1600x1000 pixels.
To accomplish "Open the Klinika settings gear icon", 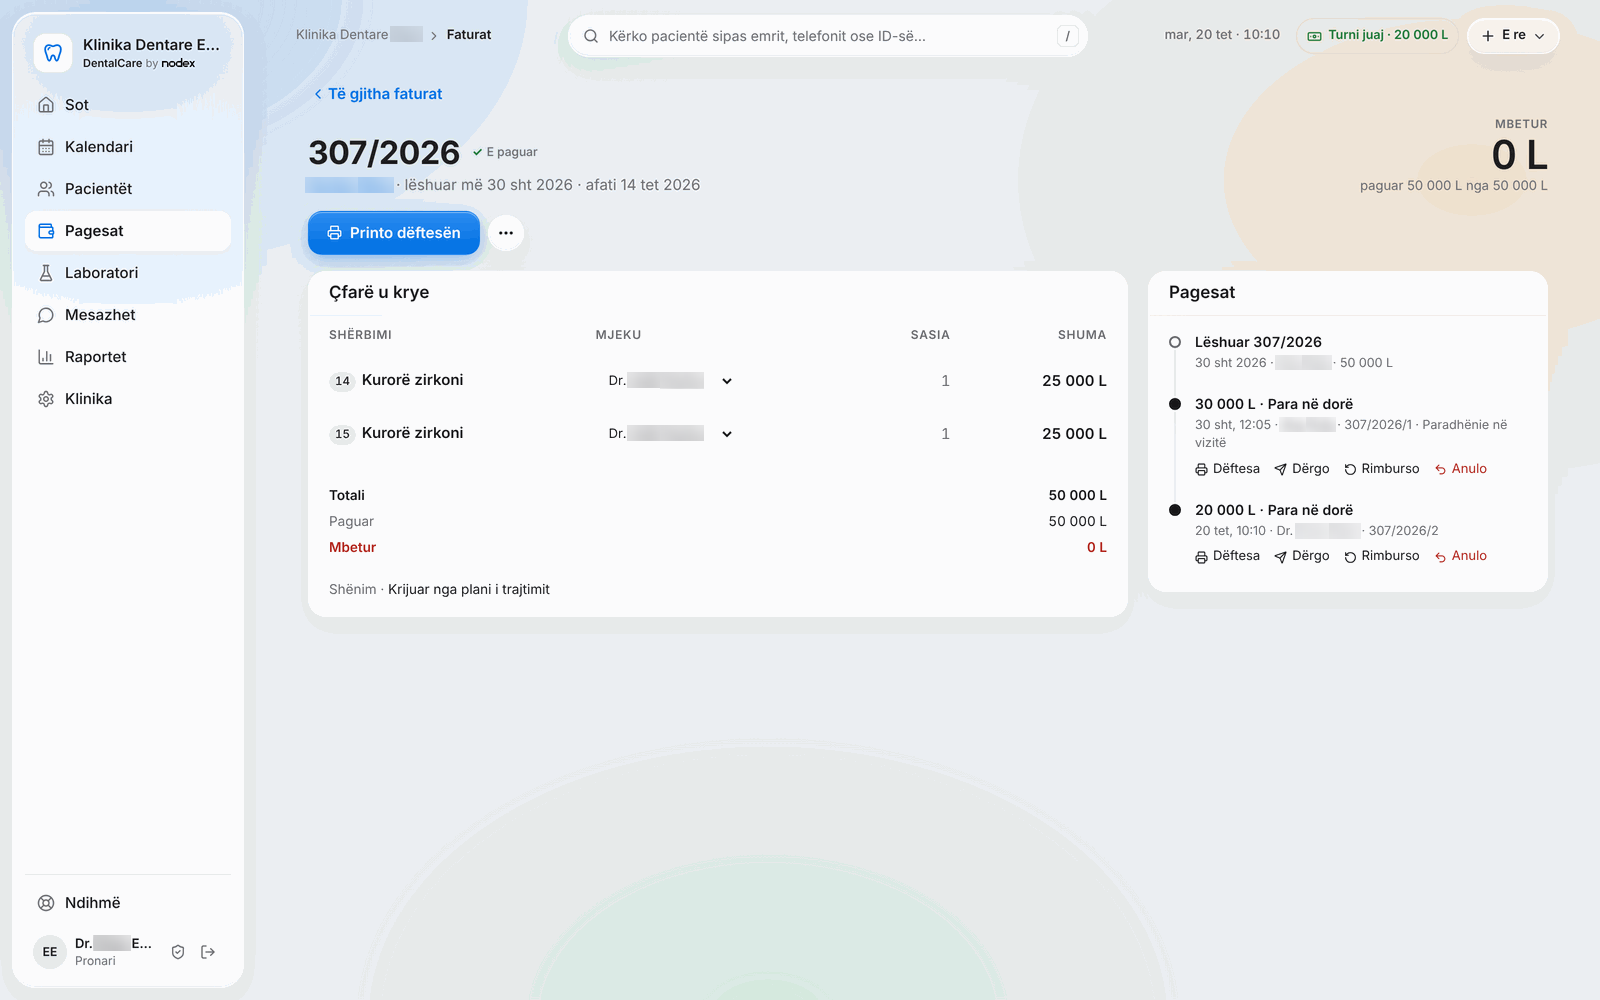I will 46,399.
